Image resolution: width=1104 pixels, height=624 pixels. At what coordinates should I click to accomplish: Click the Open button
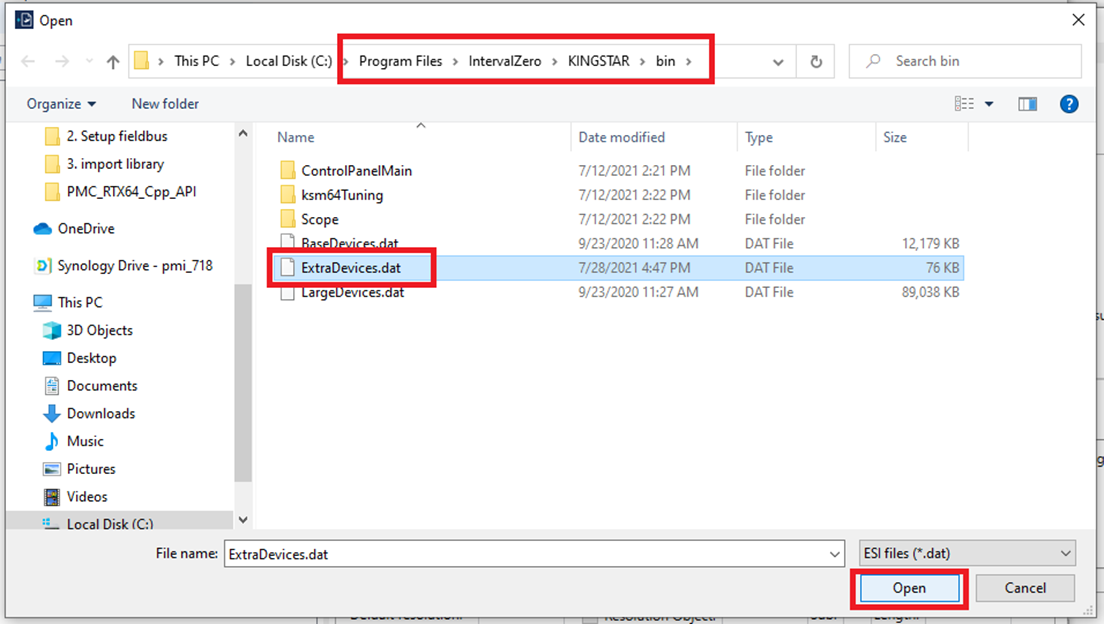click(x=909, y=588)
